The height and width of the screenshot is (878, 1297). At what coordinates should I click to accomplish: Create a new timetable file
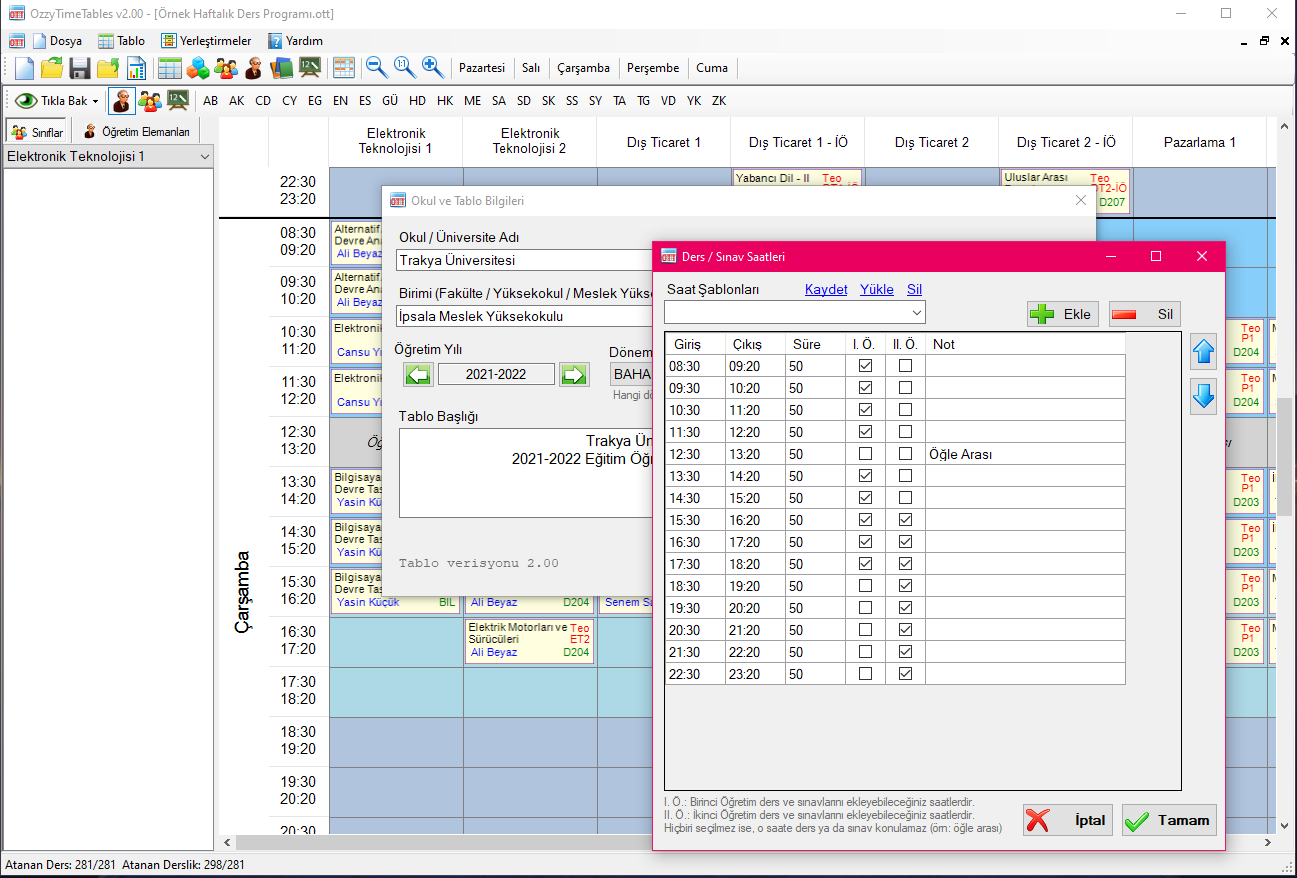click(22, 68)
